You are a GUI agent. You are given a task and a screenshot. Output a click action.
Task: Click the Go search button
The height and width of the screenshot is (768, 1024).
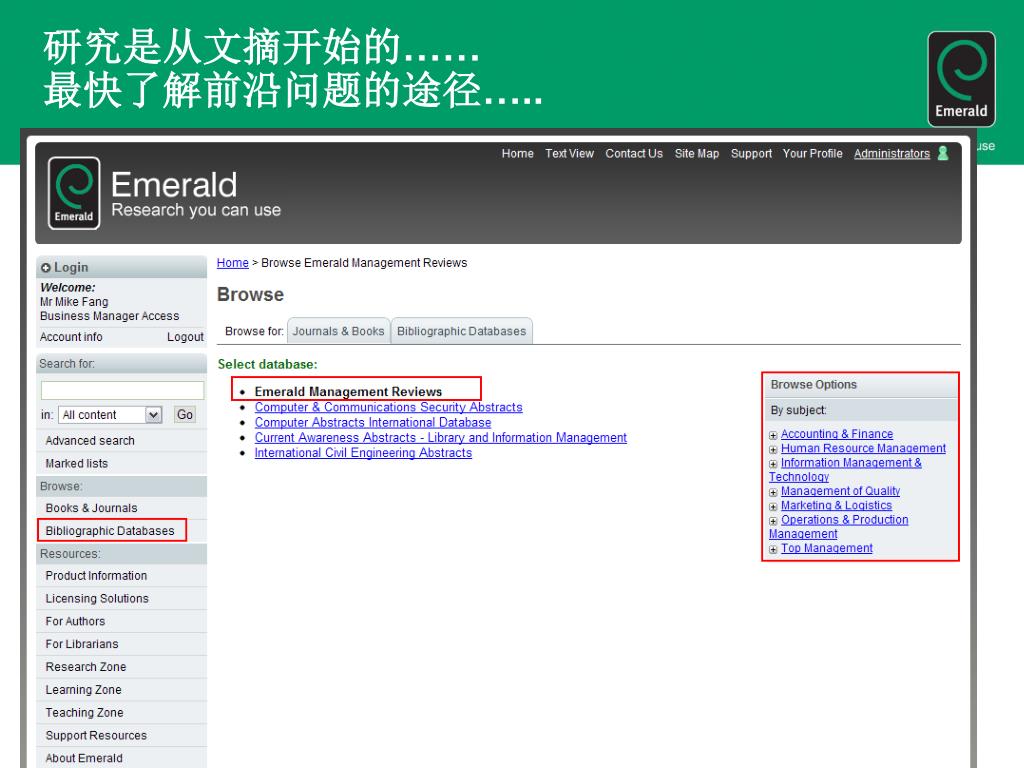click(185, 415)
